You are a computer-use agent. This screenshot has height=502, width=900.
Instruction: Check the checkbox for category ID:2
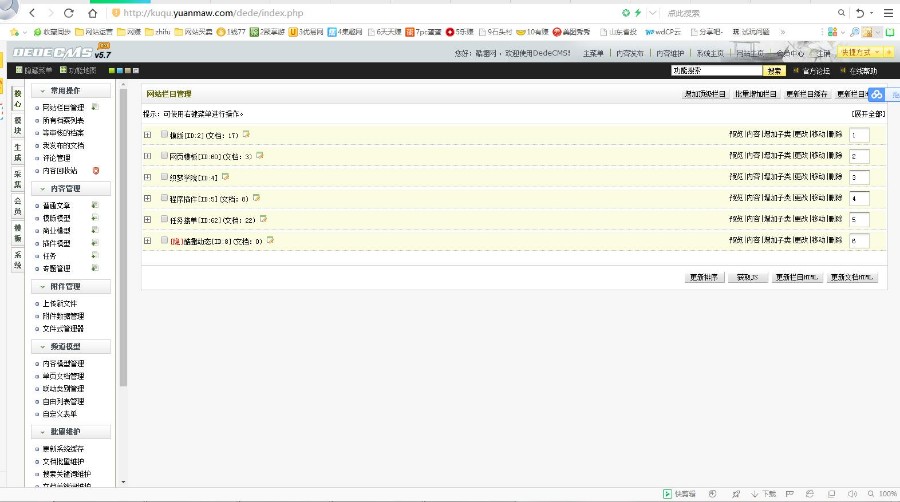click(x=164, y=135)
